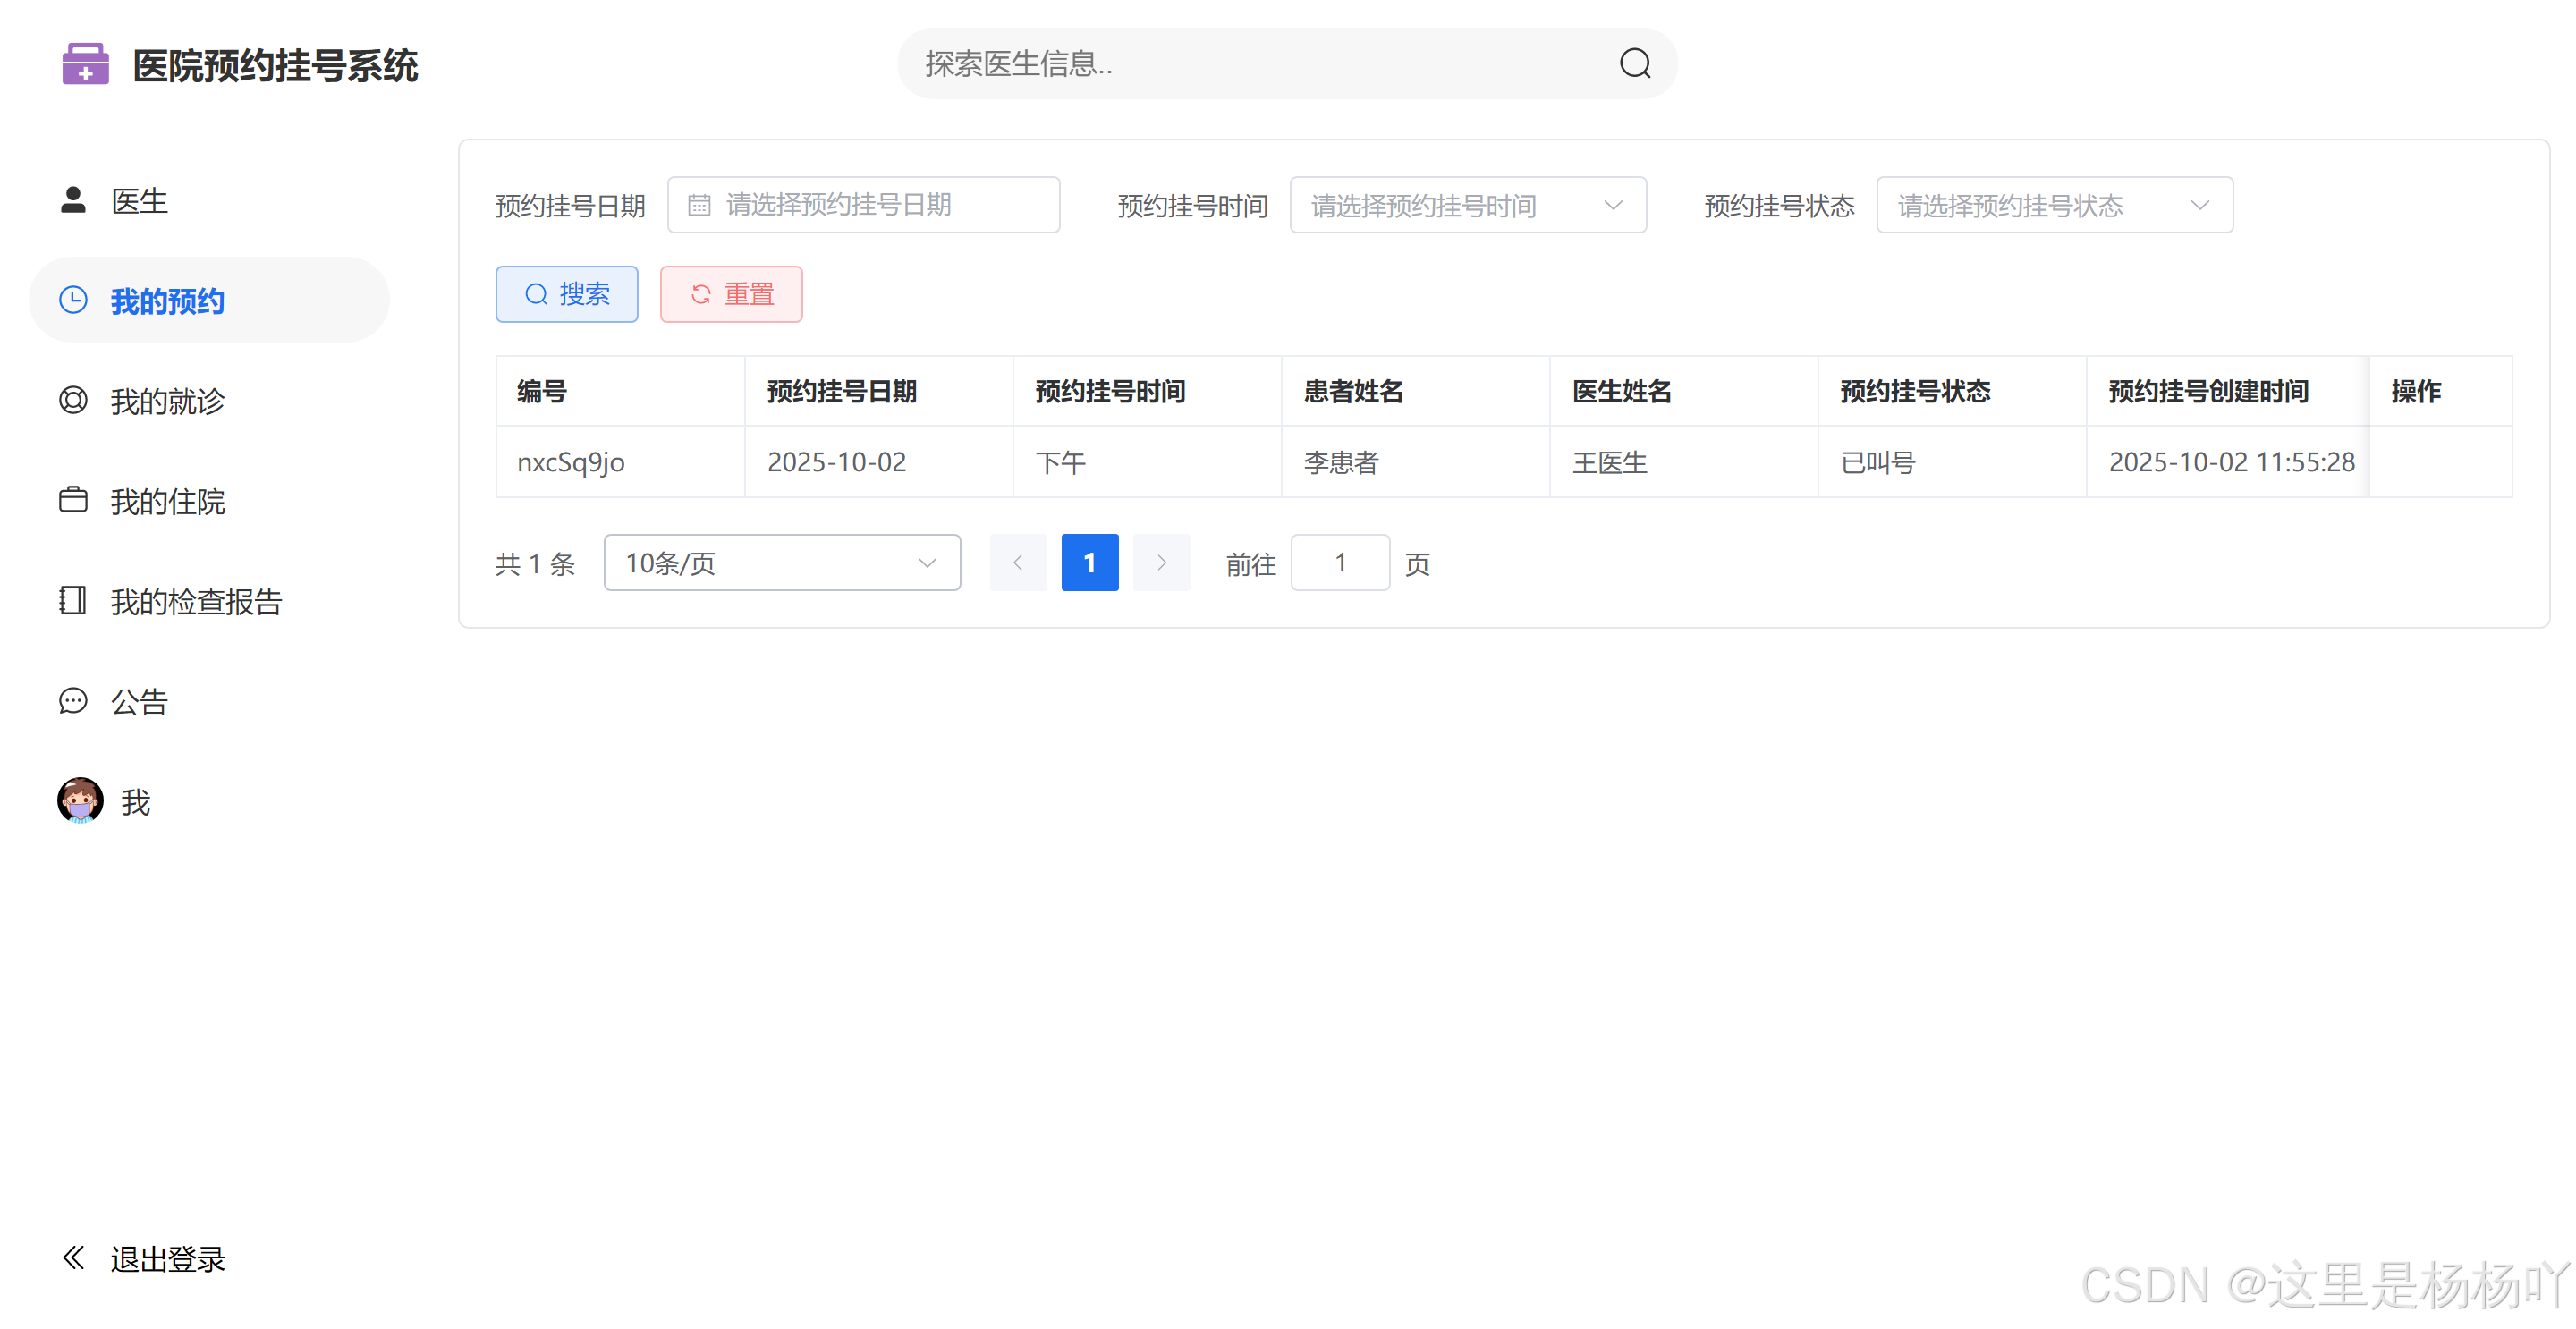This screenshot has width=2576, height=1329.
Task: Open 我的预约 in the sidebar
Action: [x=167, y=301]
